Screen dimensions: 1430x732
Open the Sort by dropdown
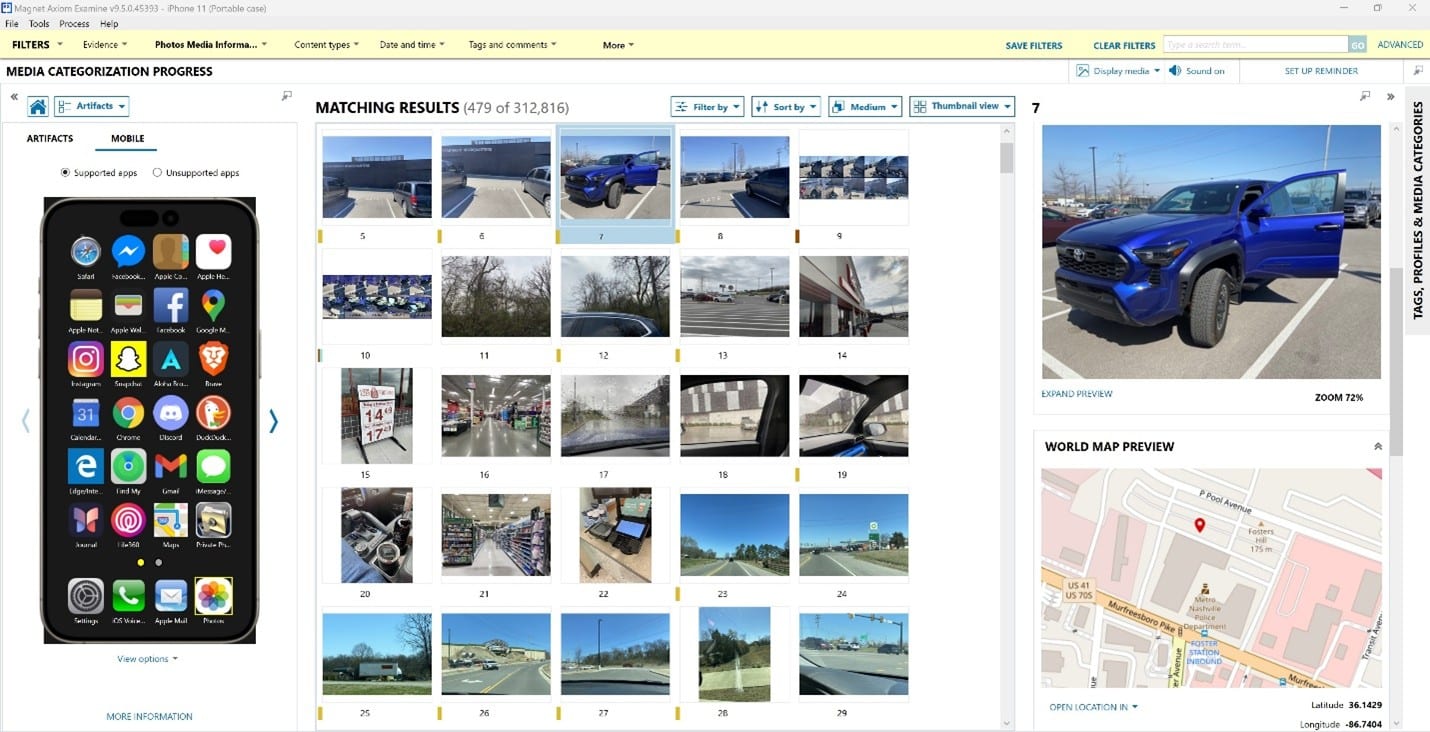[x=786, y=106]
